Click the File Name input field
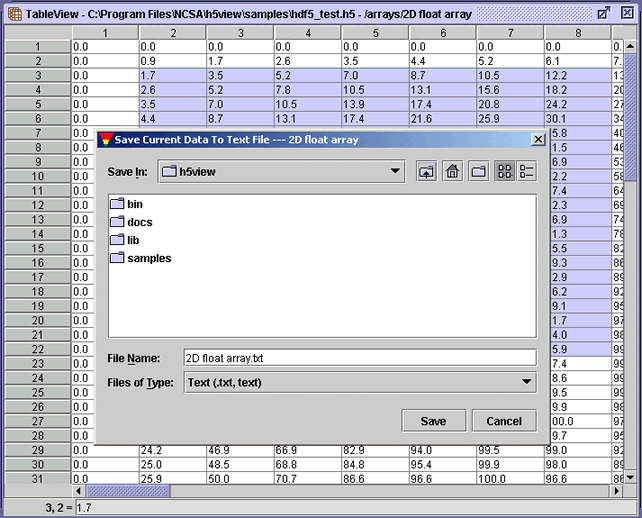 pos(360,358)
